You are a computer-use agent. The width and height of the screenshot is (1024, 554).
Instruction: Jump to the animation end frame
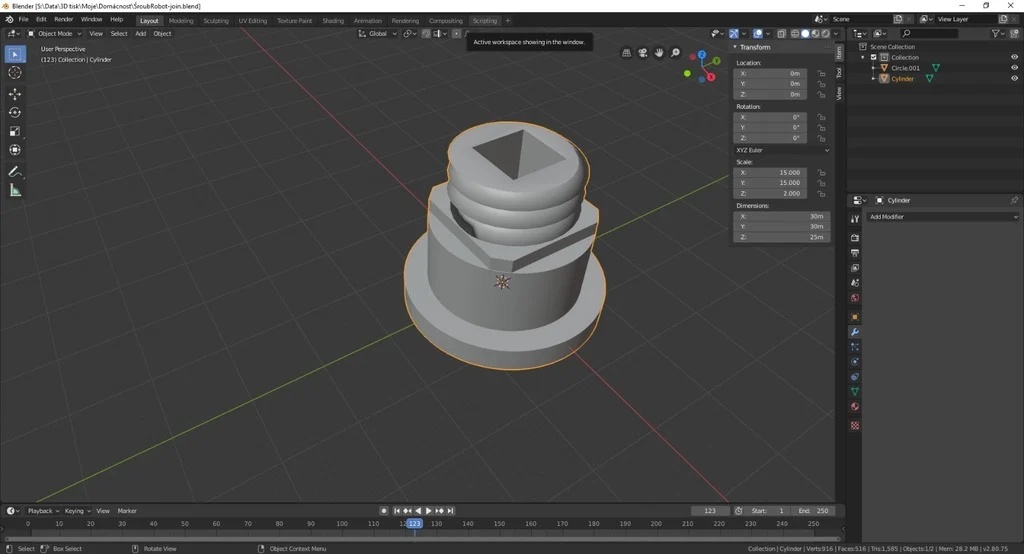pyautogui.click(x=450, y=511)
